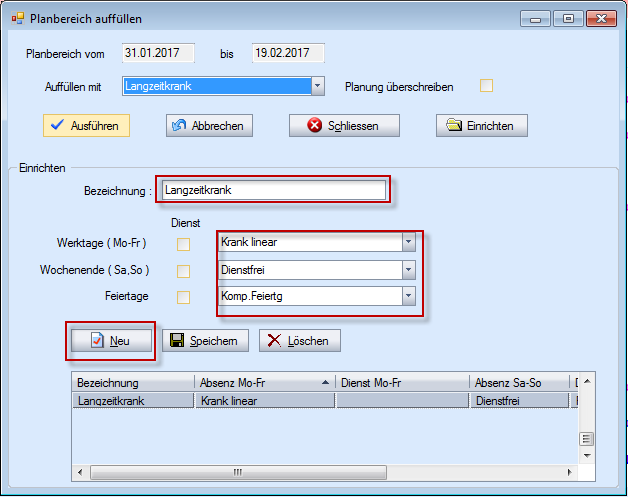Click the Bezeichnung text field
The width and height of the screenshot is (628, 497).
pos(274,190)
